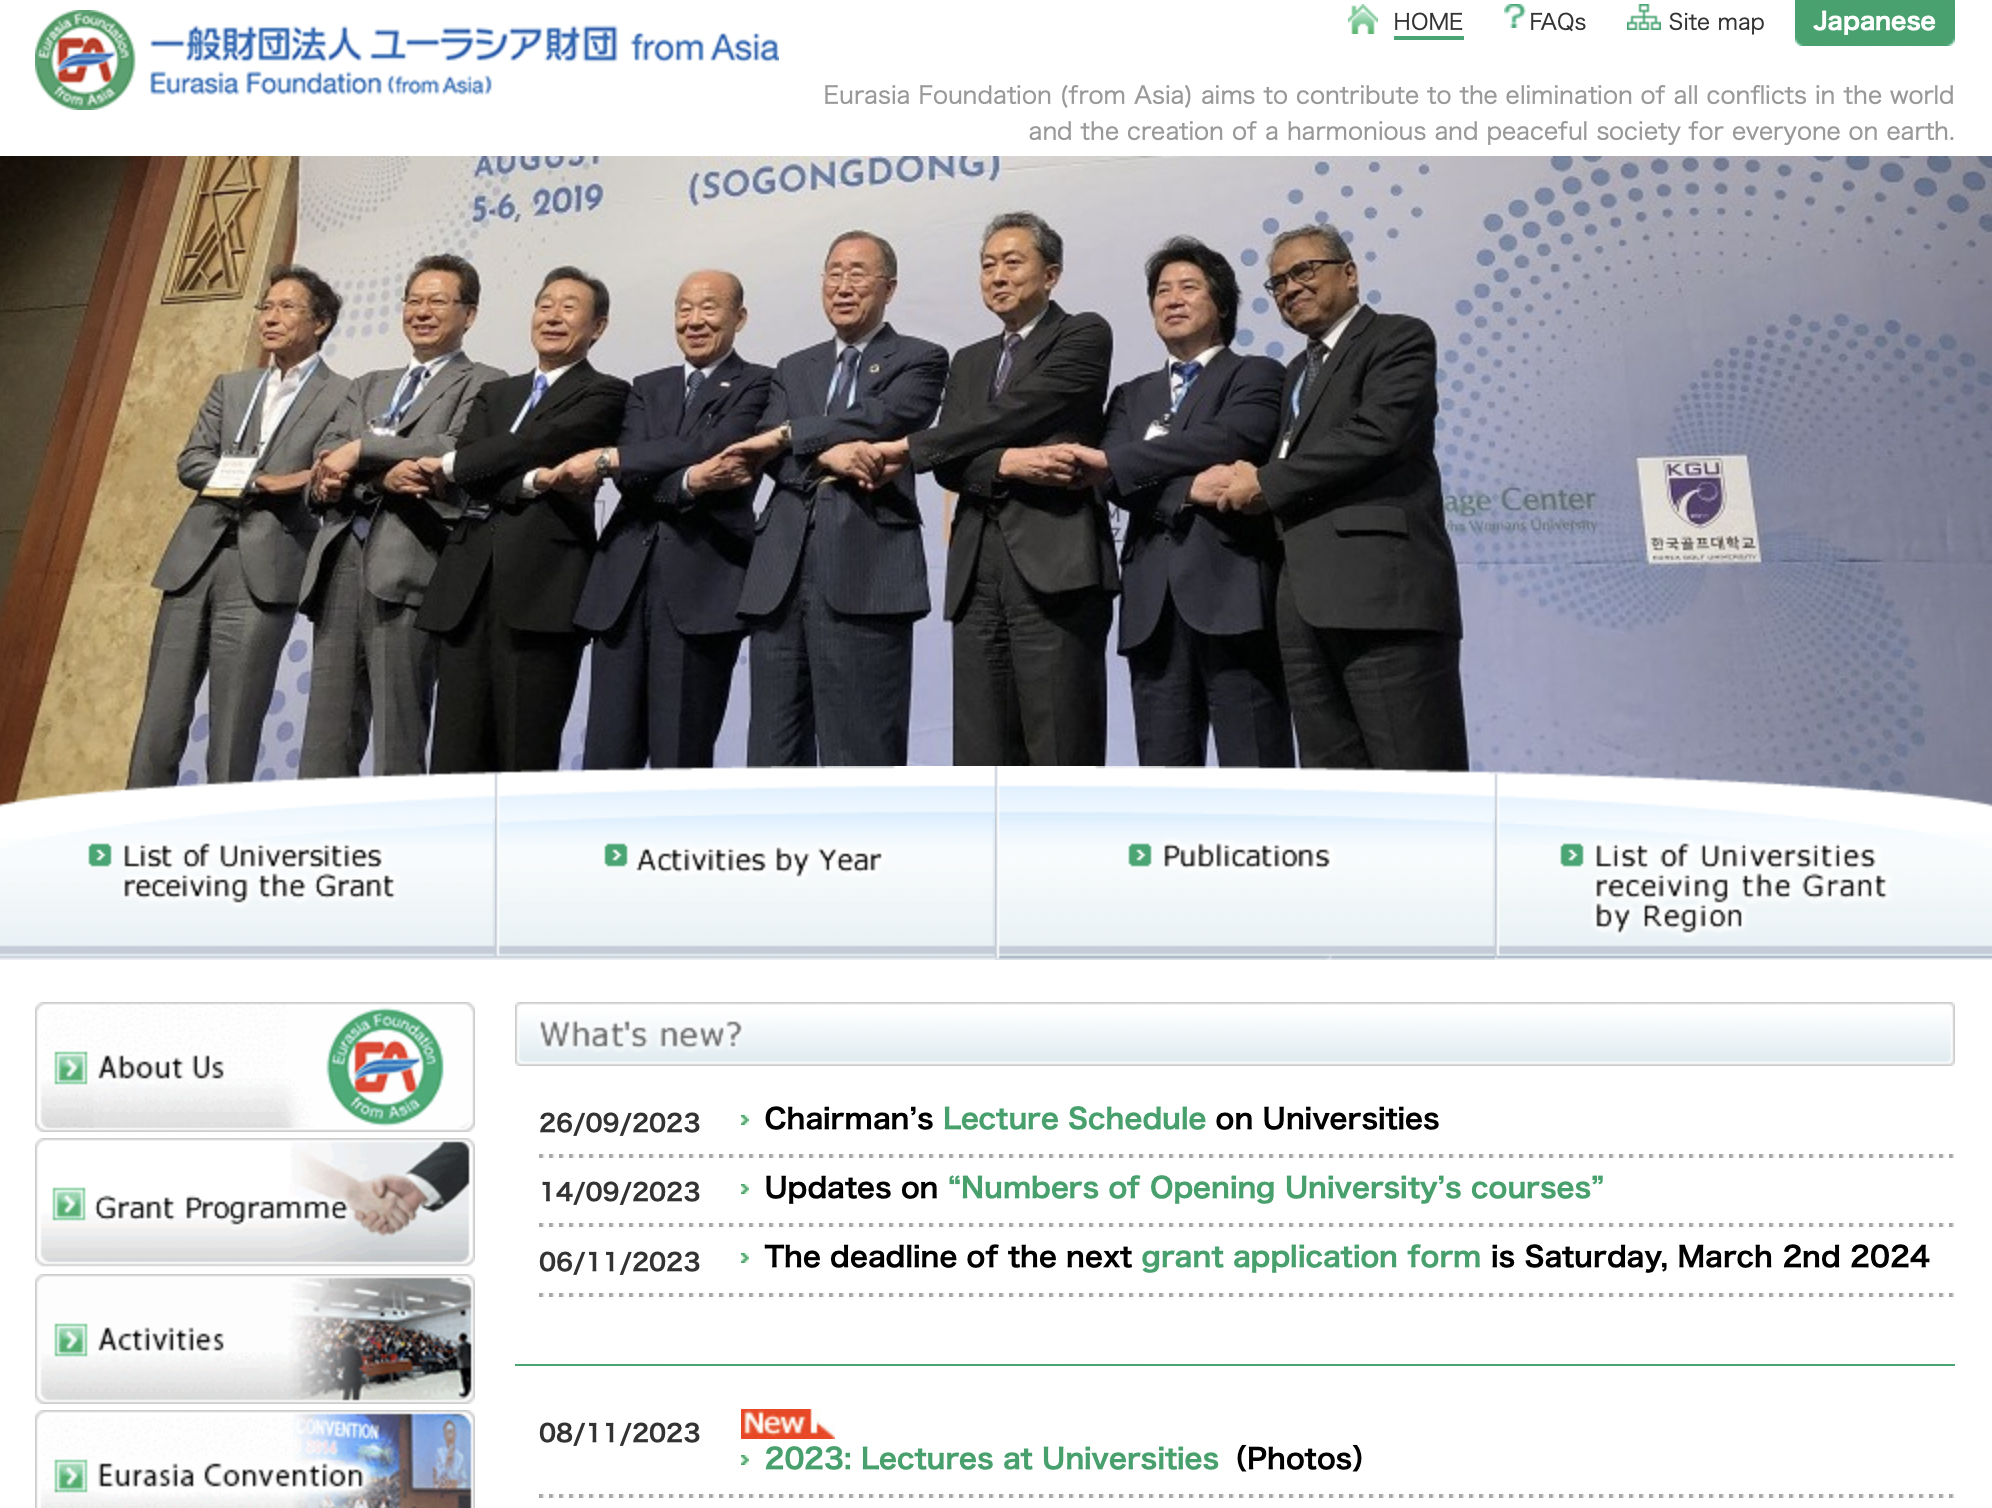
Task: Click green arrow icon beside List of Universities receiving the Grant
Action: click(100, 855)
